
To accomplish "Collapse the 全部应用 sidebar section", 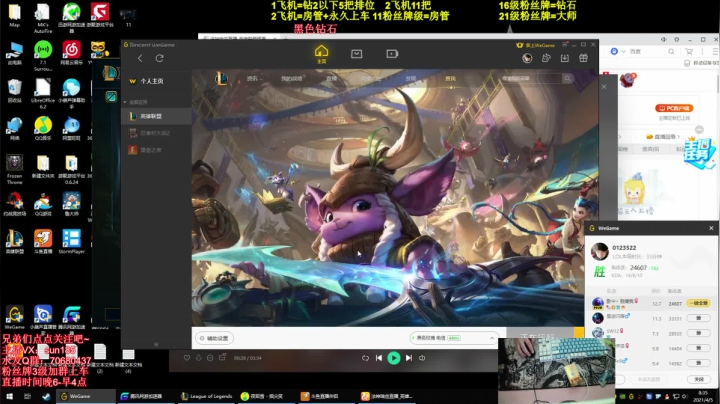I will [x=125, y=102].
